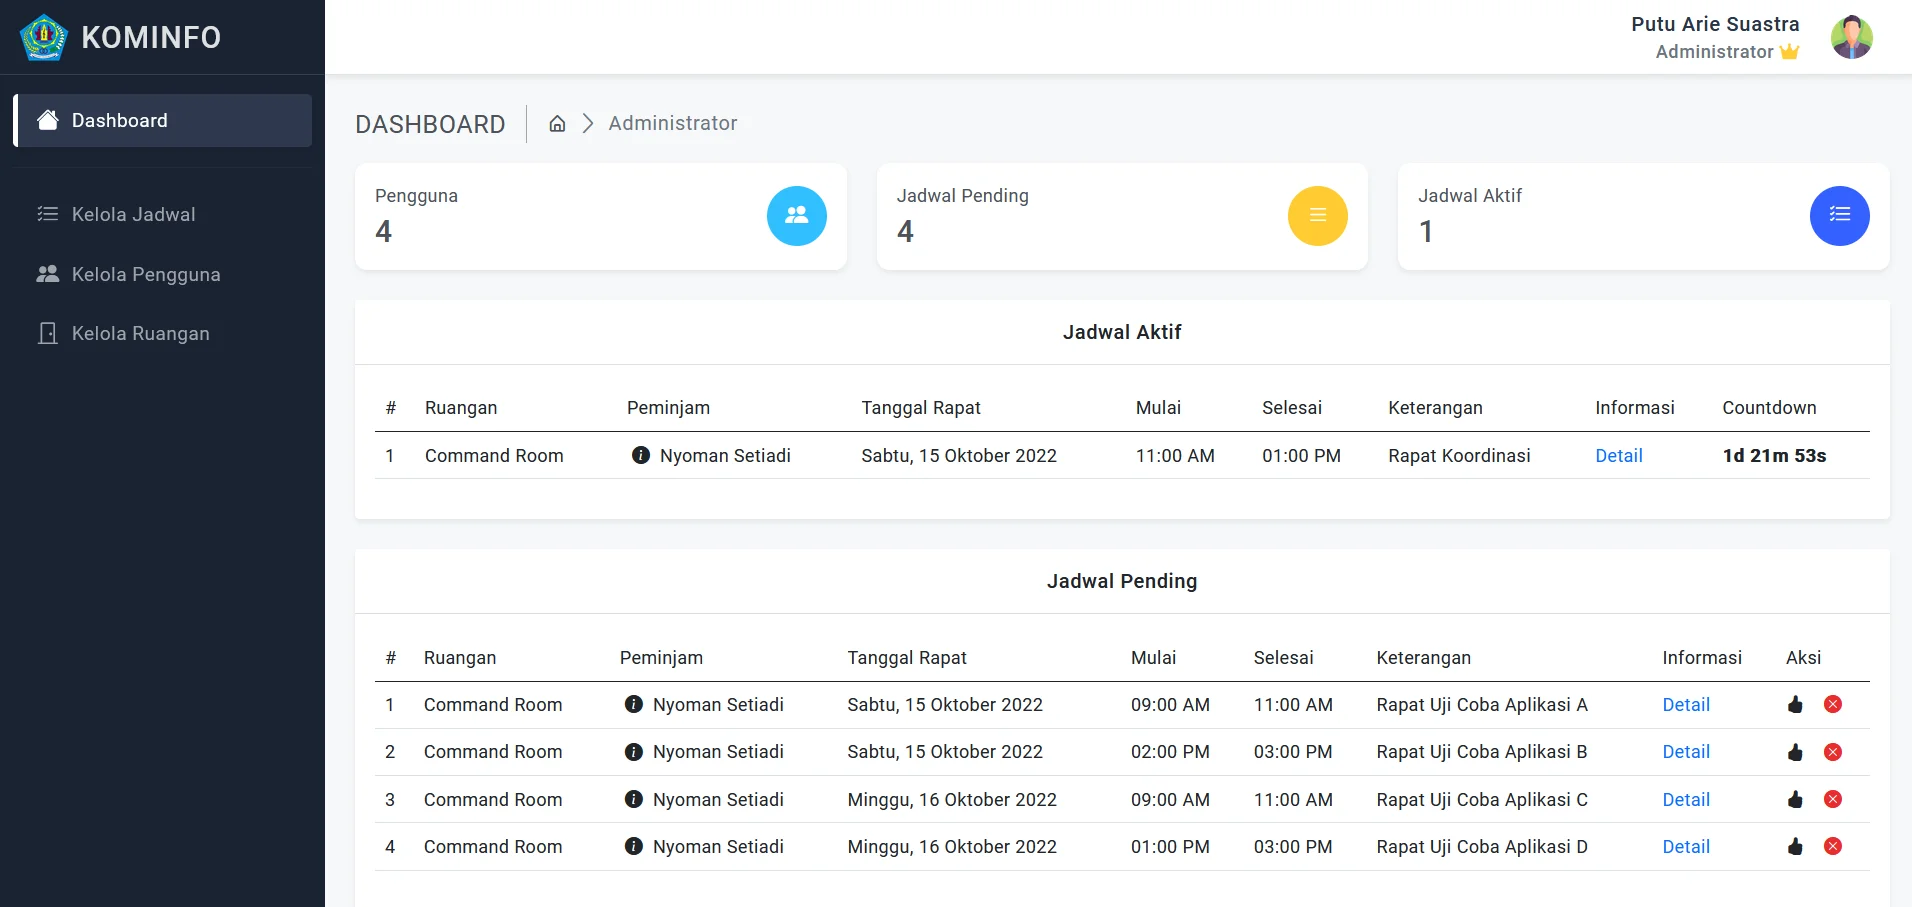Reject Rapat Uji Coba Aplikasi D with red X
The width and height of the screenshot is (1912, 907).
point(1833,846)
